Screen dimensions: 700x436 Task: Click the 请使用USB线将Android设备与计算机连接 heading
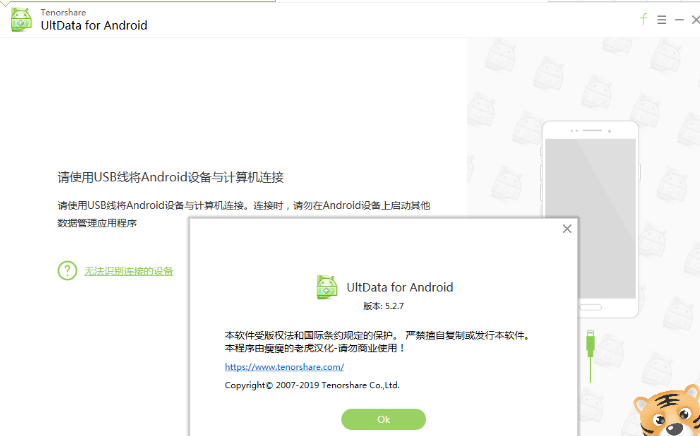pos(171,177)
